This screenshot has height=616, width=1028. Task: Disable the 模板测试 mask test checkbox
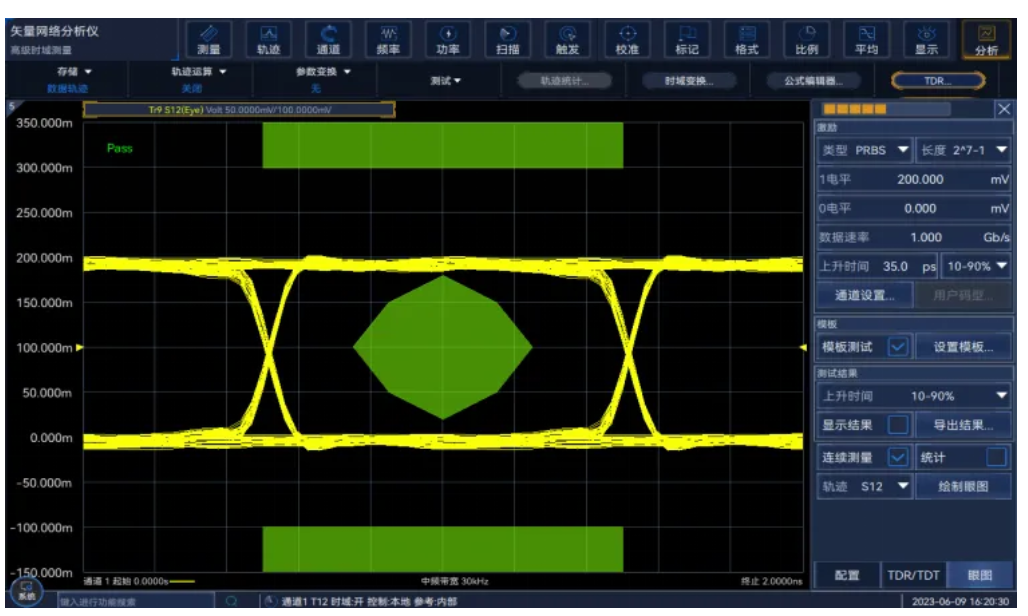[897, 347]
